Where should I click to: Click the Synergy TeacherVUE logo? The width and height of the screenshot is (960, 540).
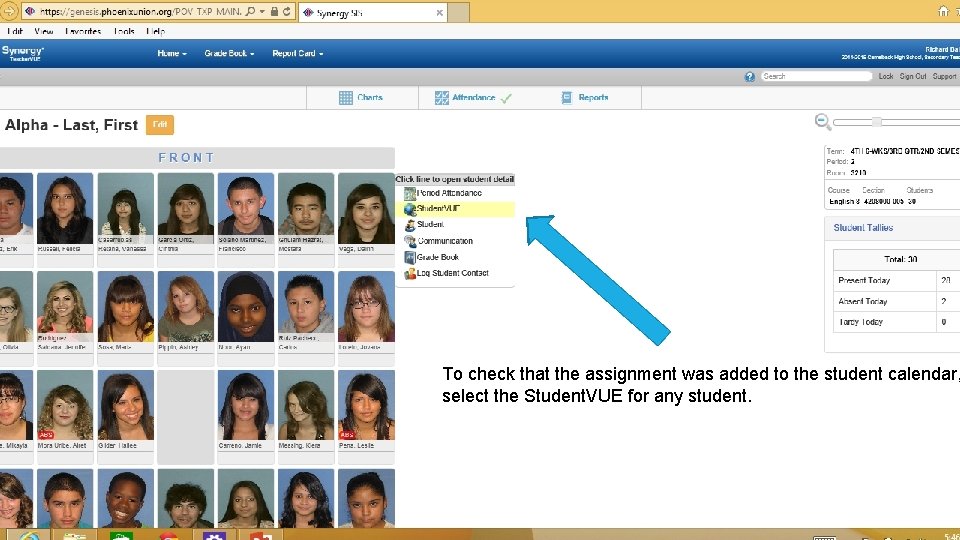tap(23, 53)
